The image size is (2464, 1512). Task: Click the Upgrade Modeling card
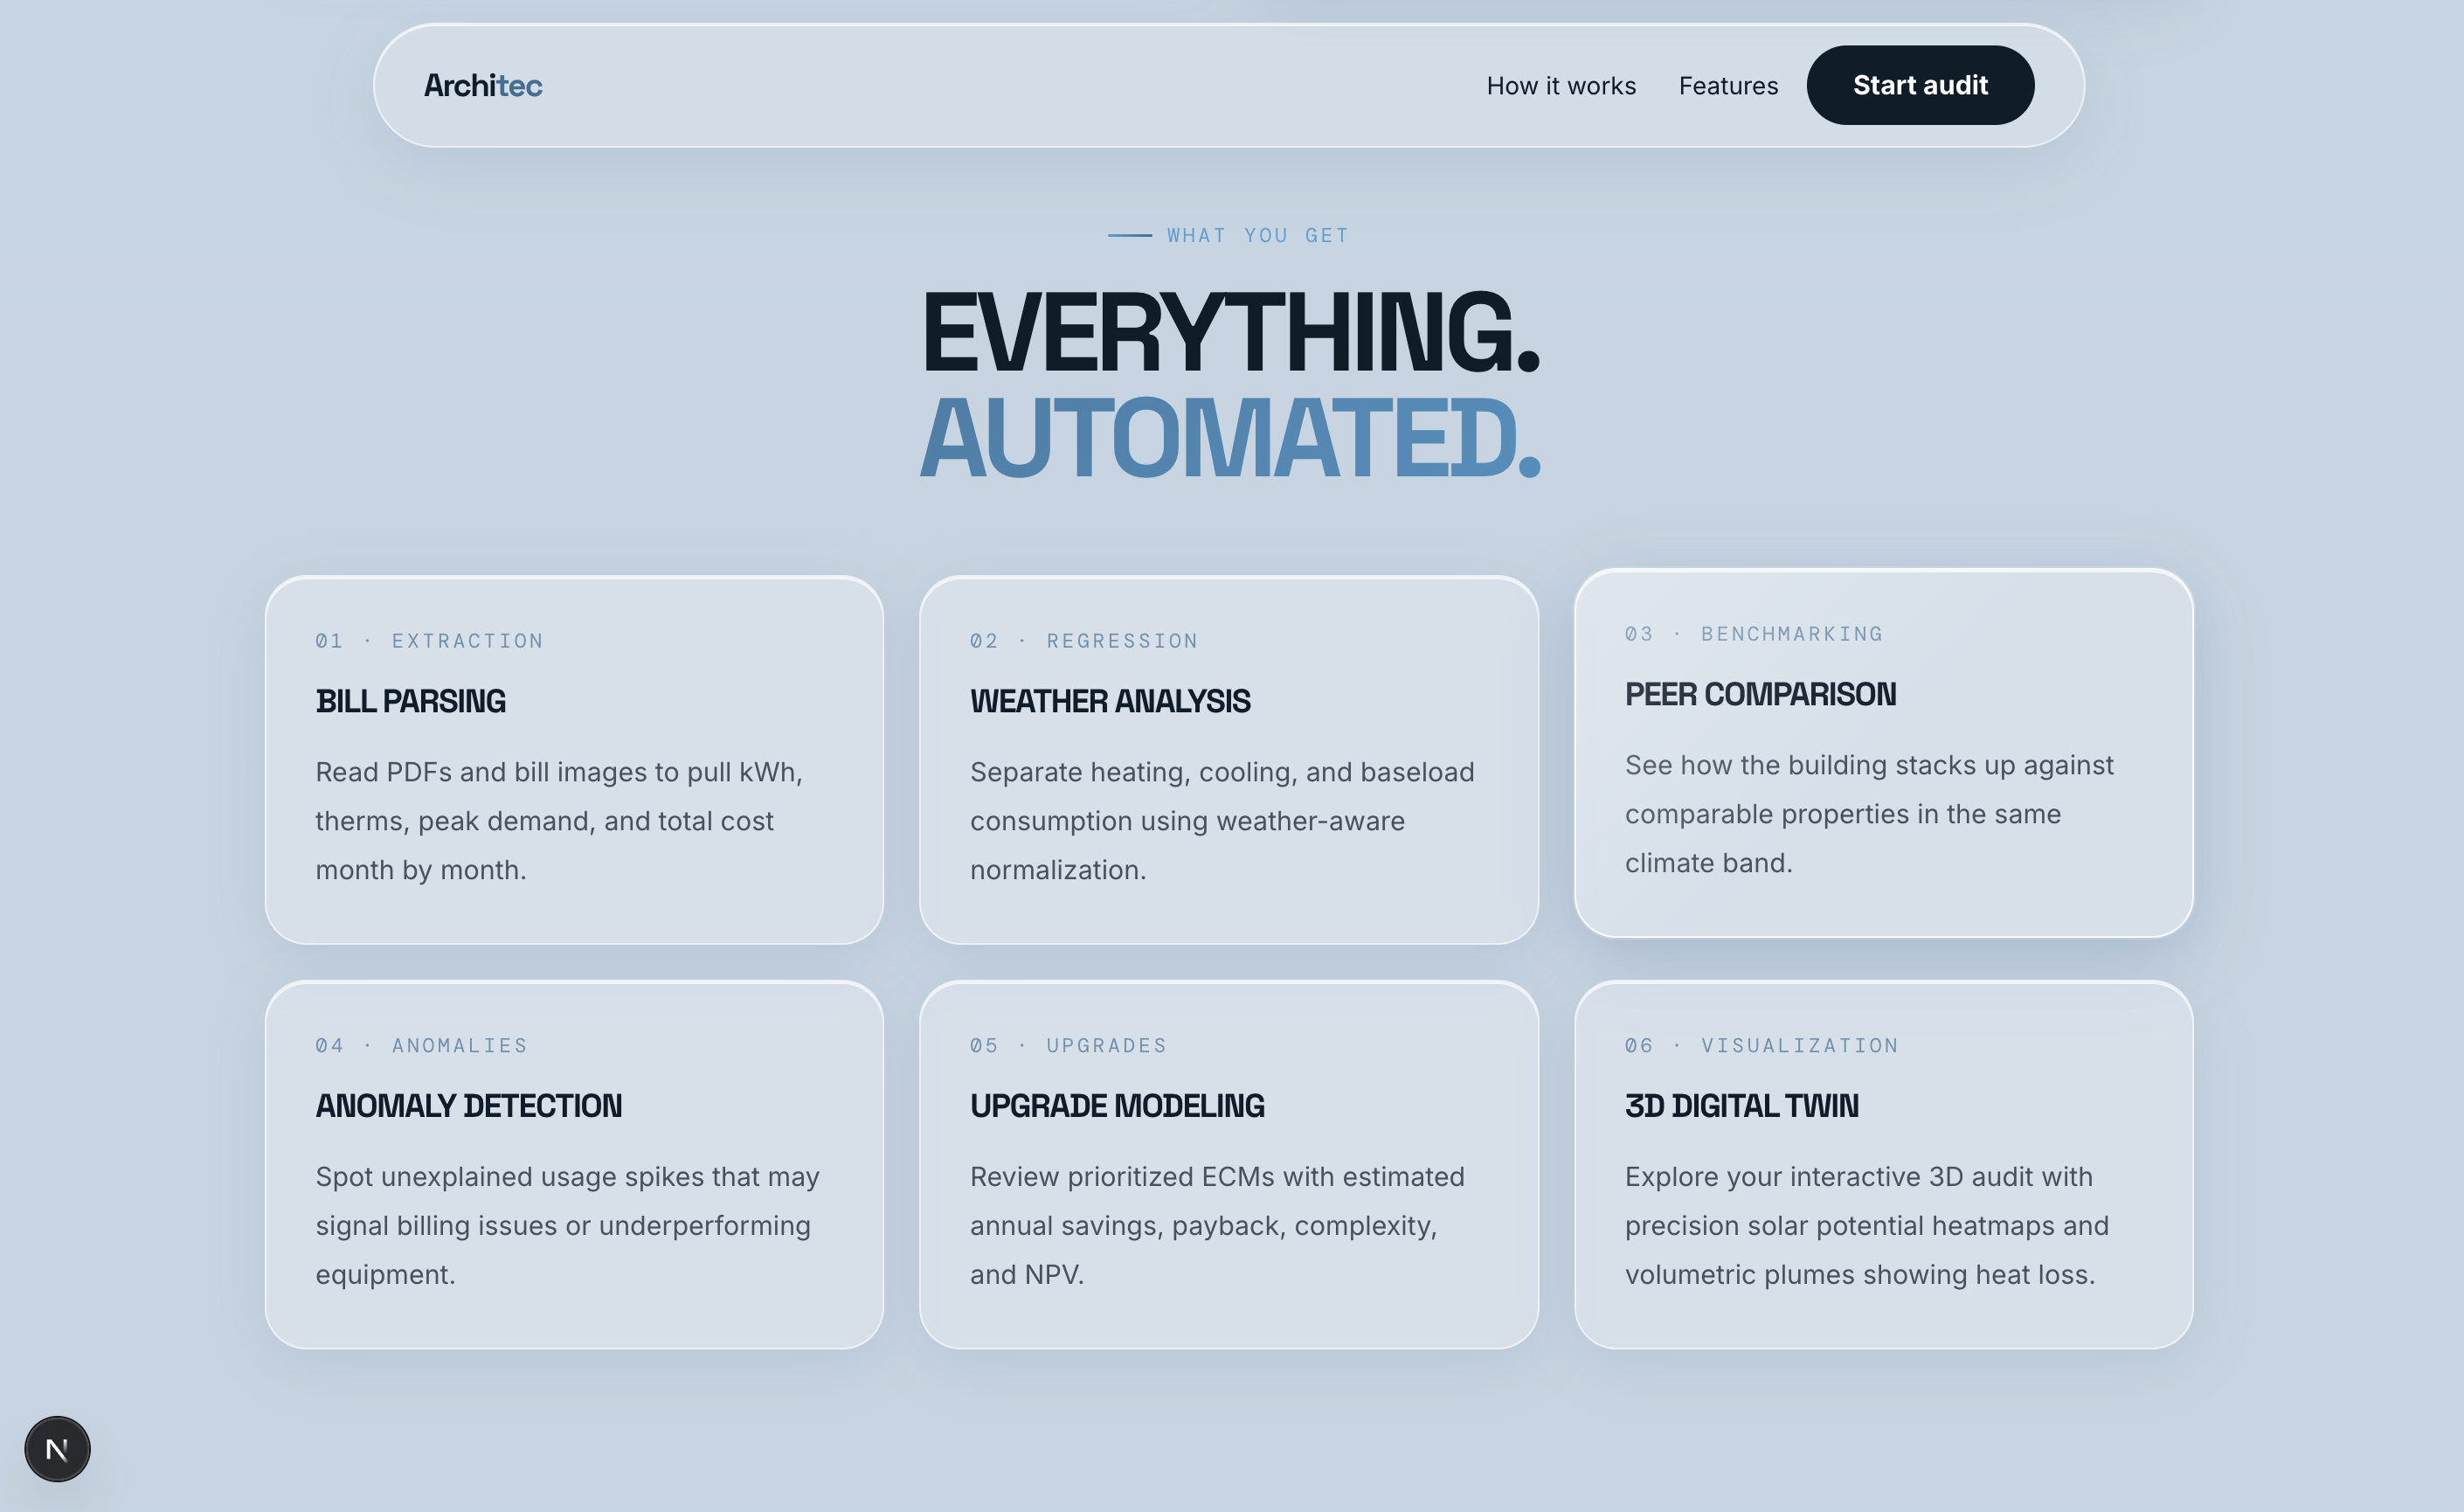[x=1228, y=1165]
